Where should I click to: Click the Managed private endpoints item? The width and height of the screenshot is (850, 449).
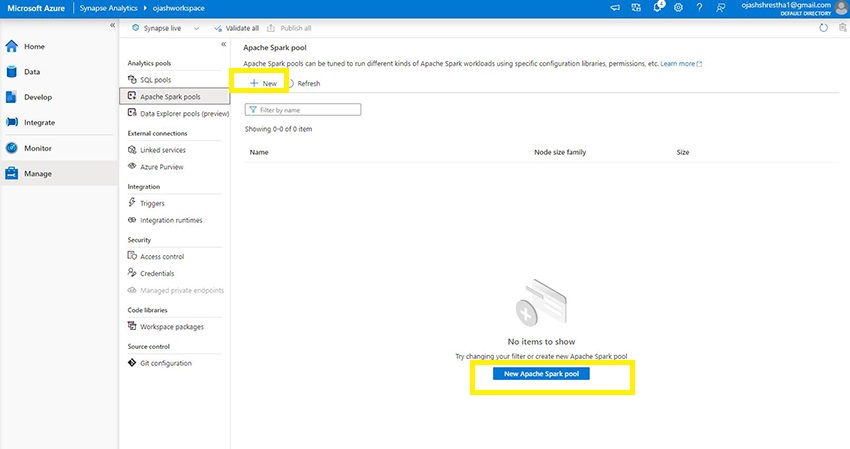pos(175,290)
